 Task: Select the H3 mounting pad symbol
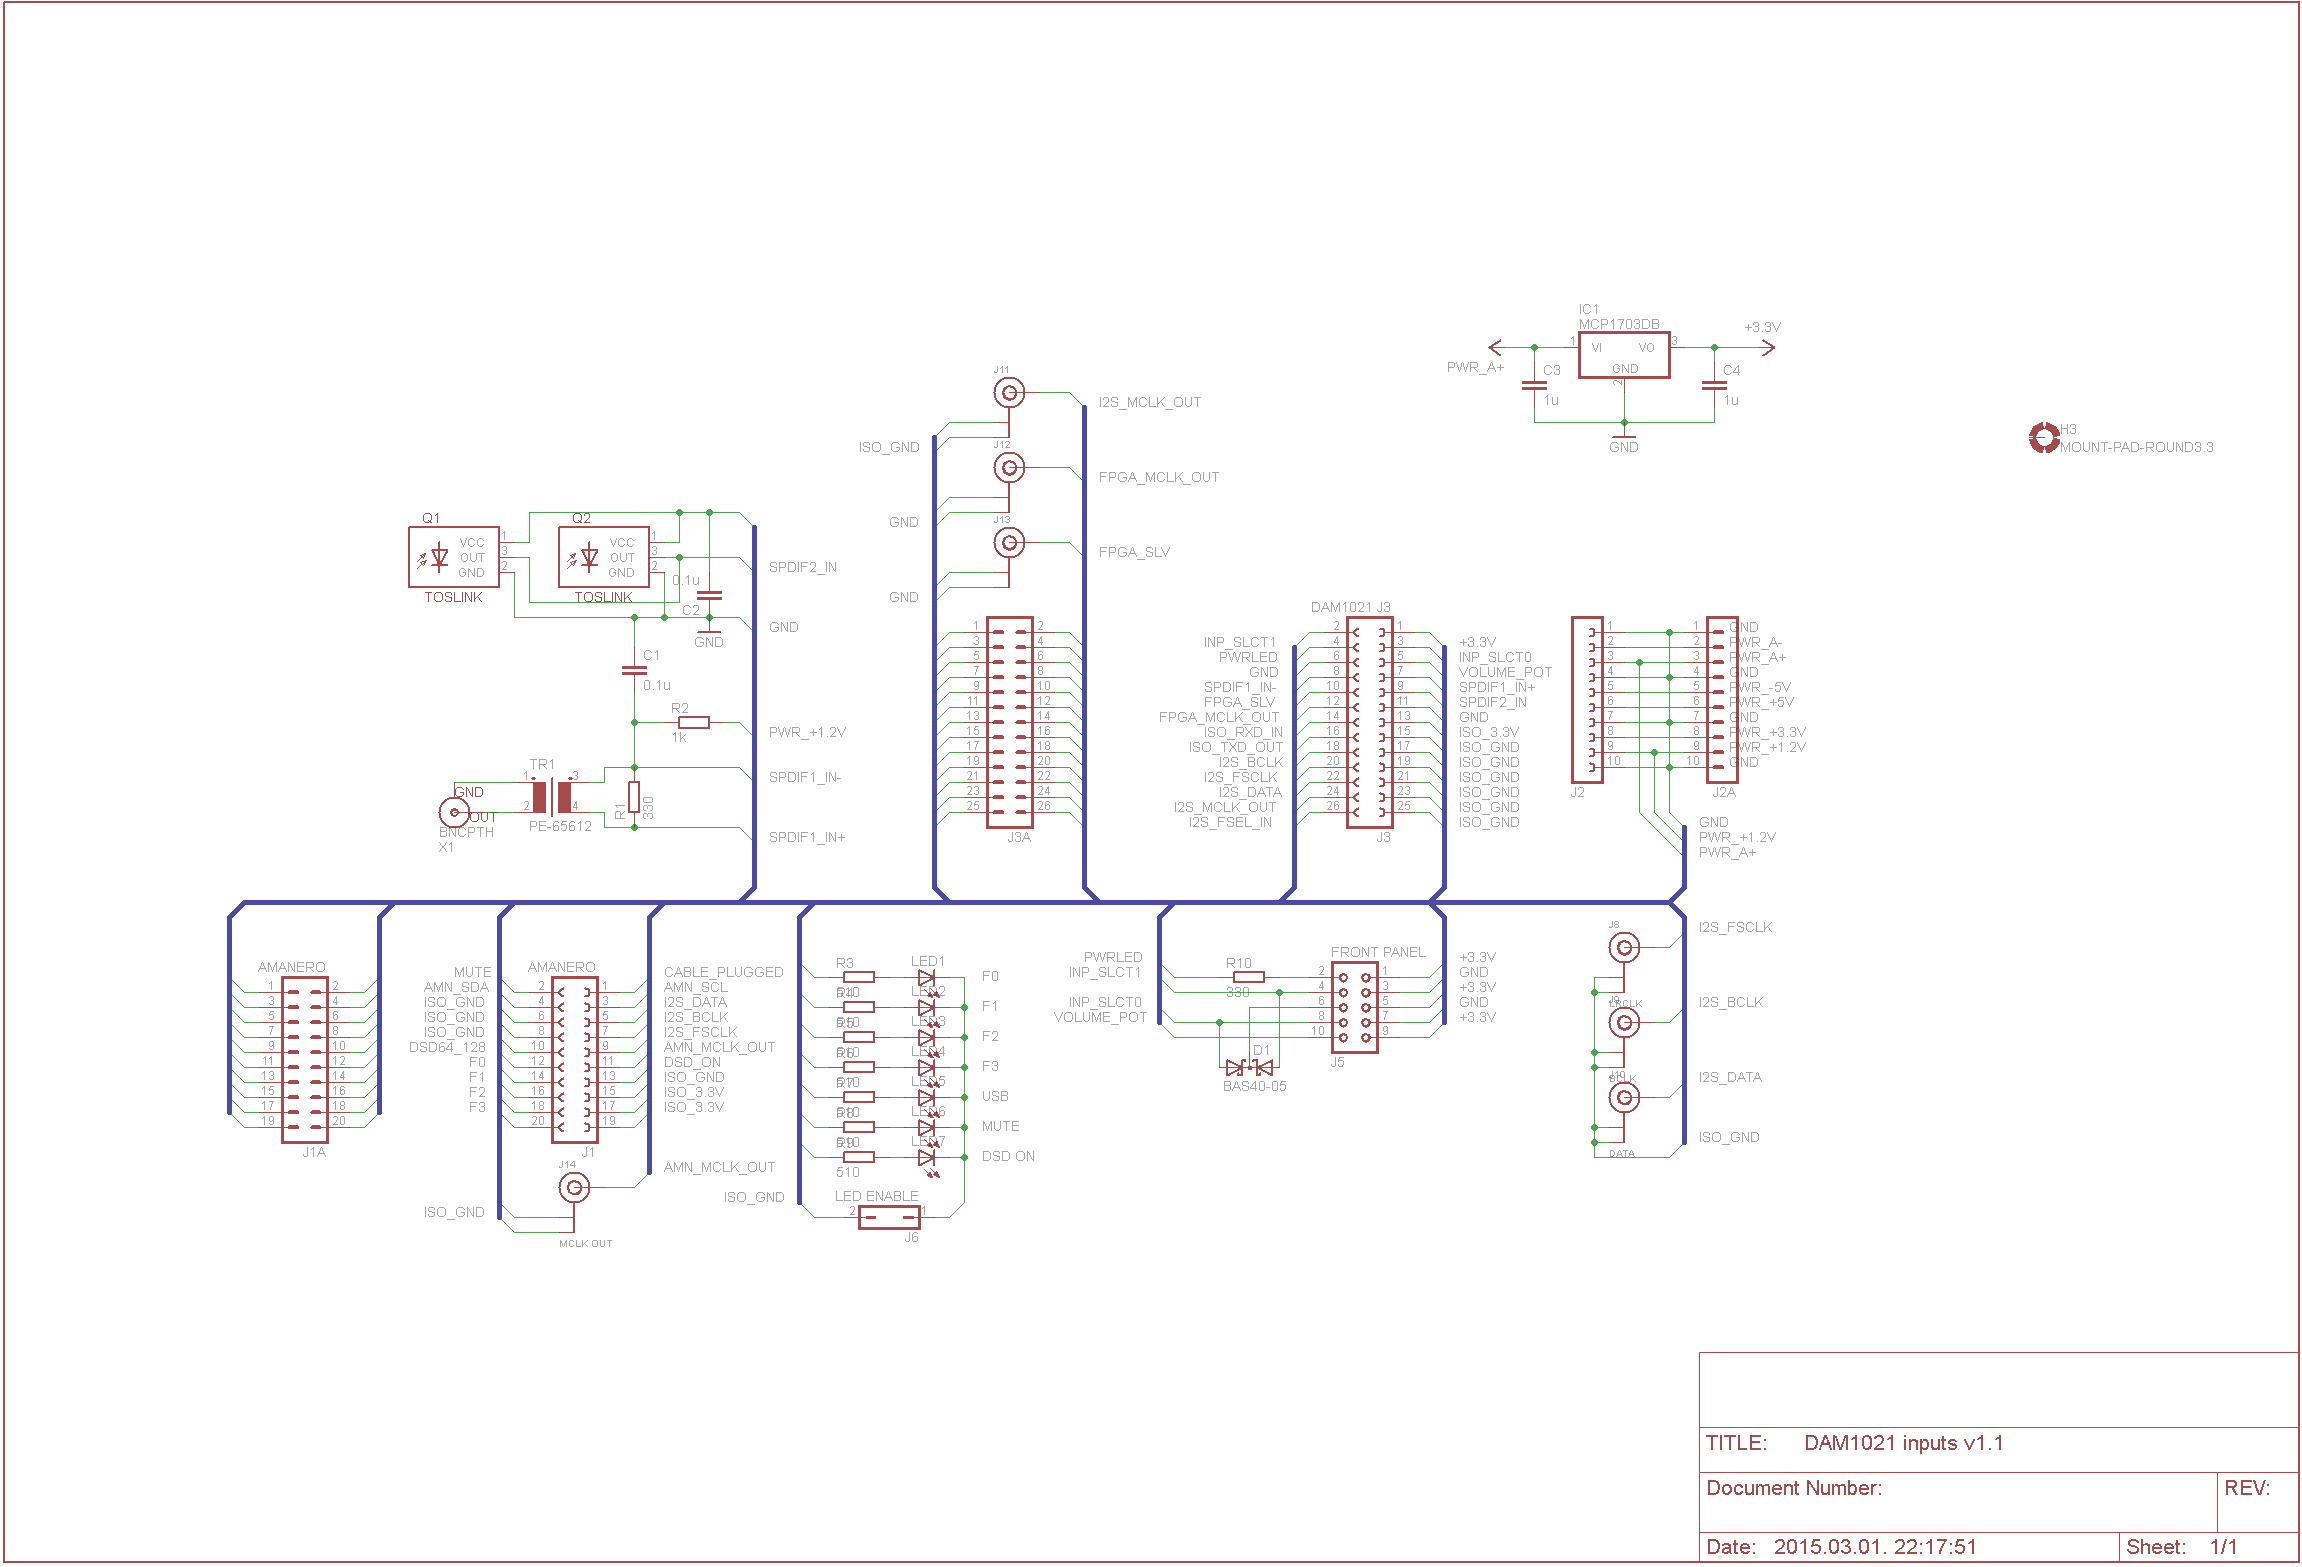2044,437
